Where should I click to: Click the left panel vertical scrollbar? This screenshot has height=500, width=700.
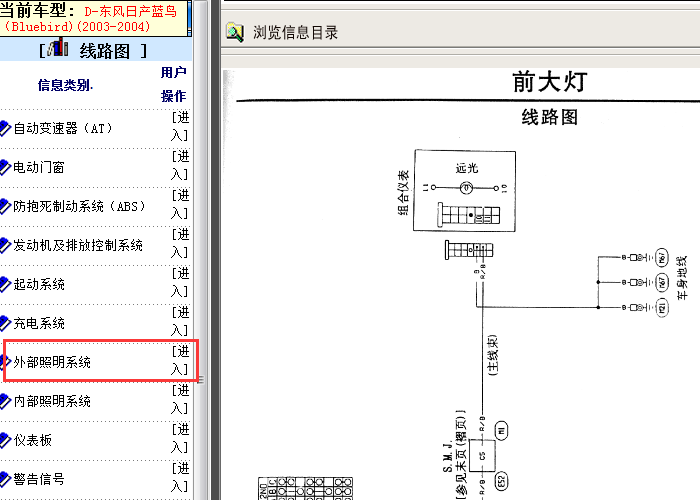(201, 250)
